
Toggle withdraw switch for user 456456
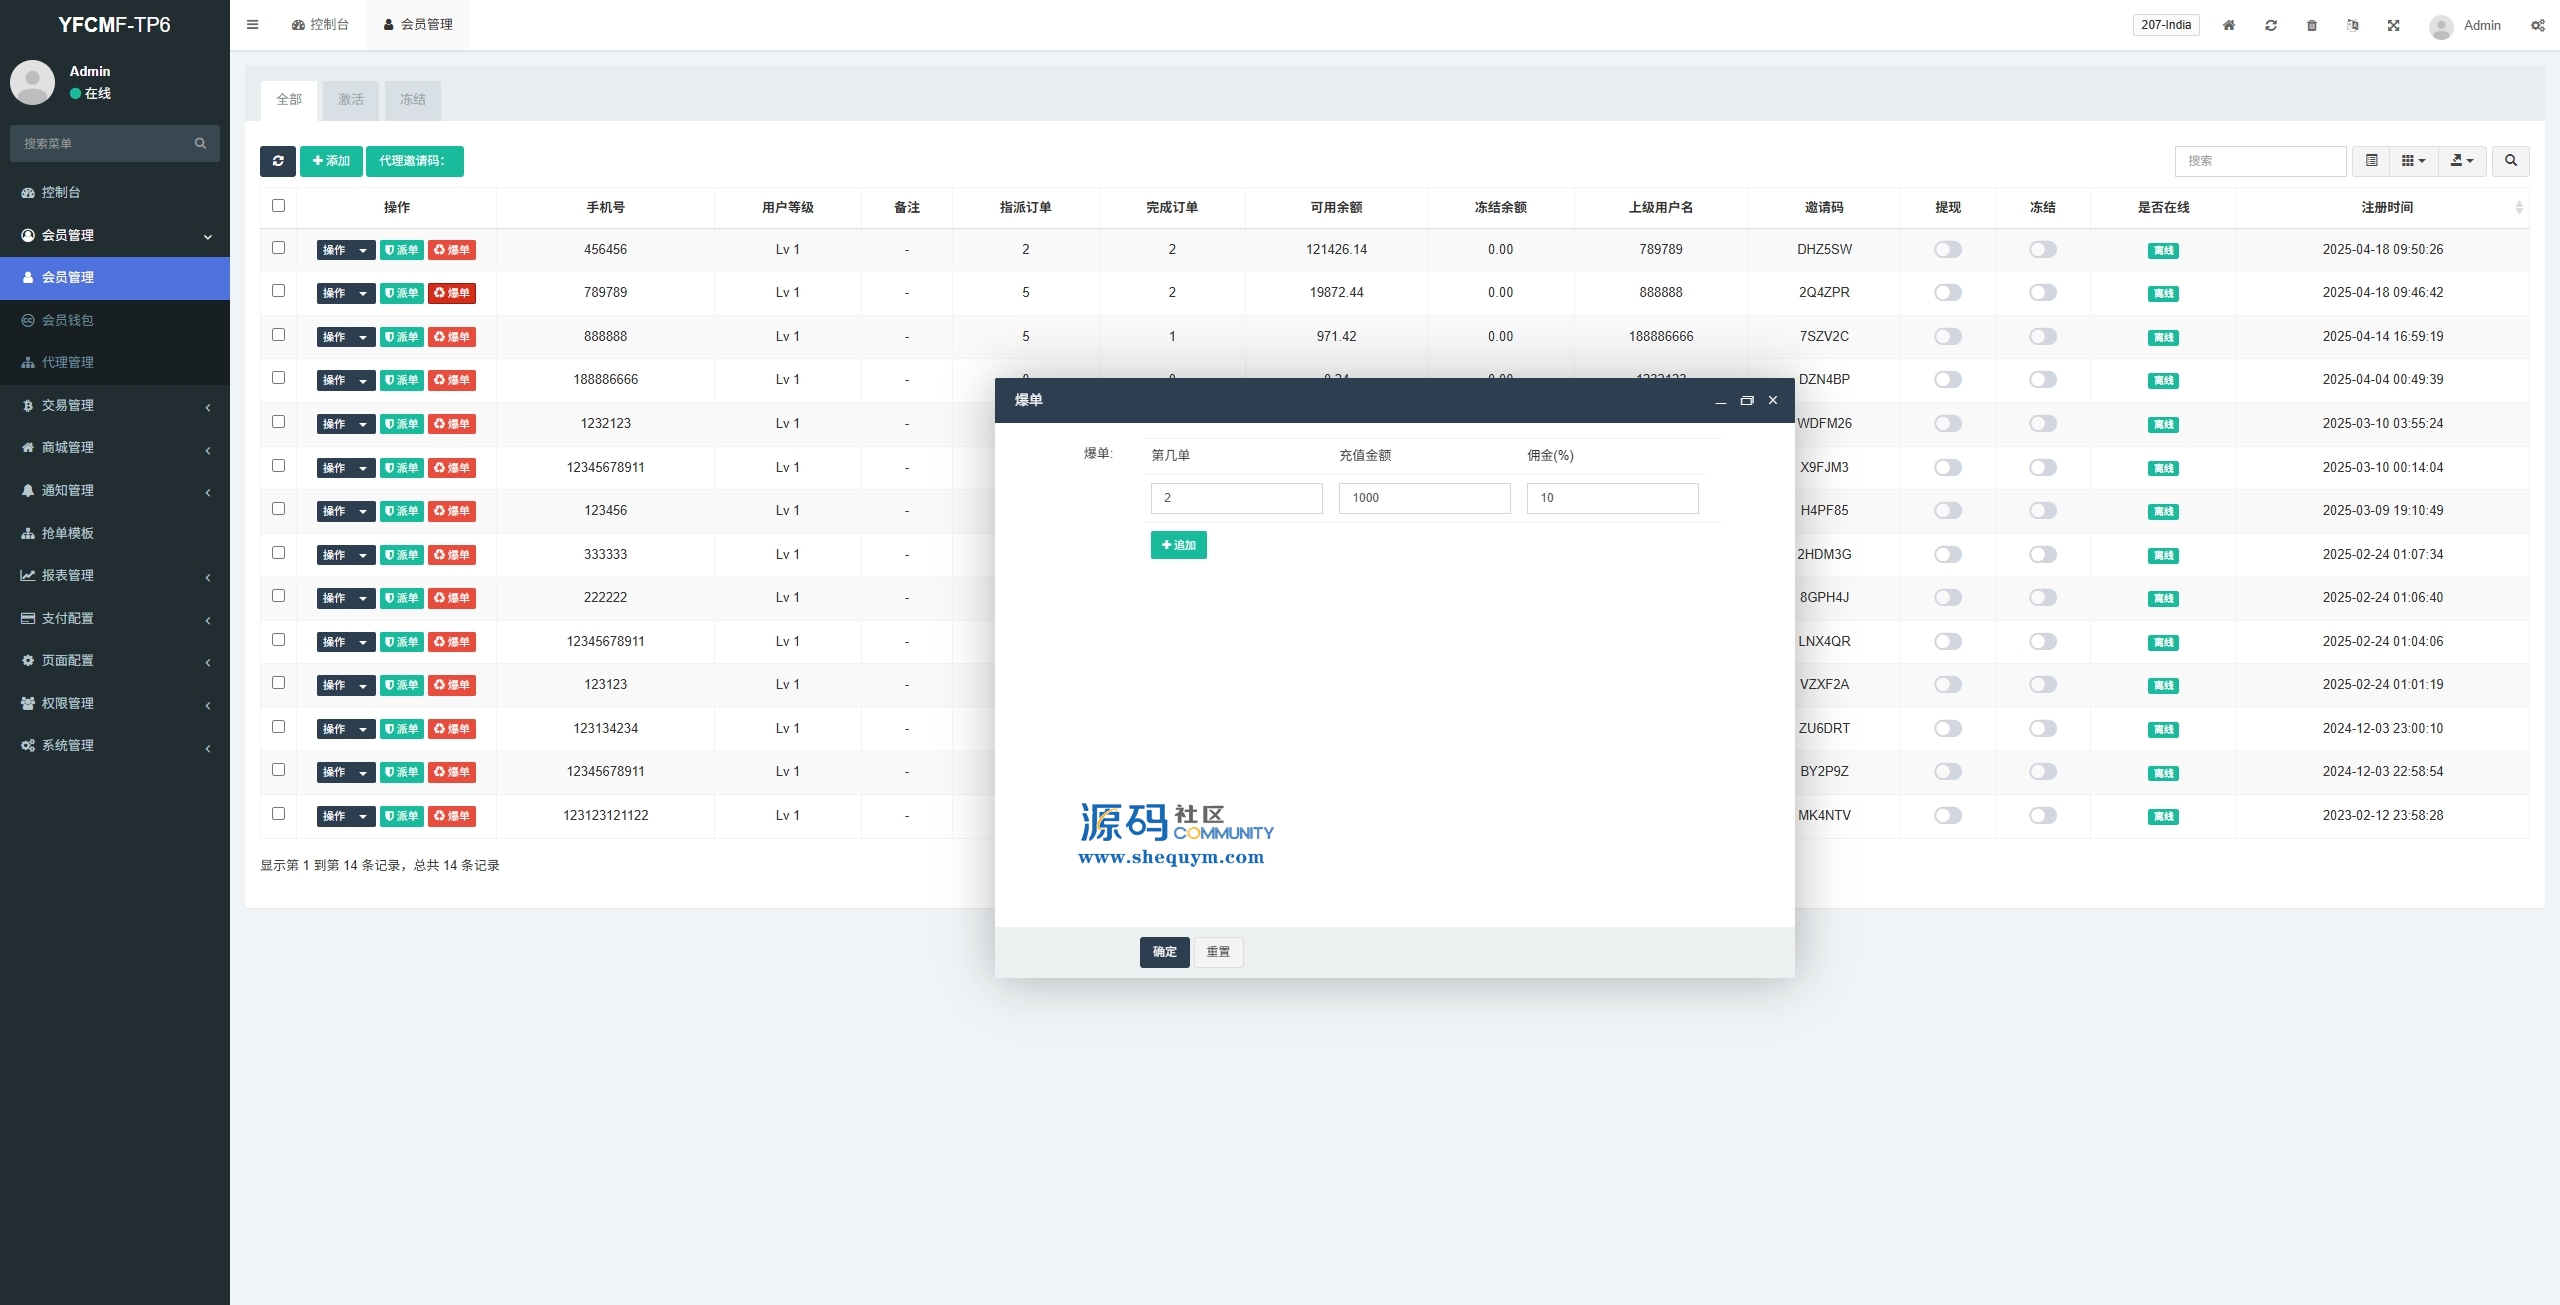point(1947,250)
